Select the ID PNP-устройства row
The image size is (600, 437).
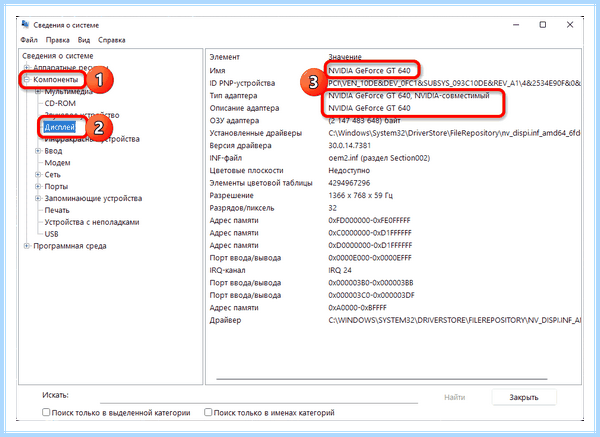[393, 83]
